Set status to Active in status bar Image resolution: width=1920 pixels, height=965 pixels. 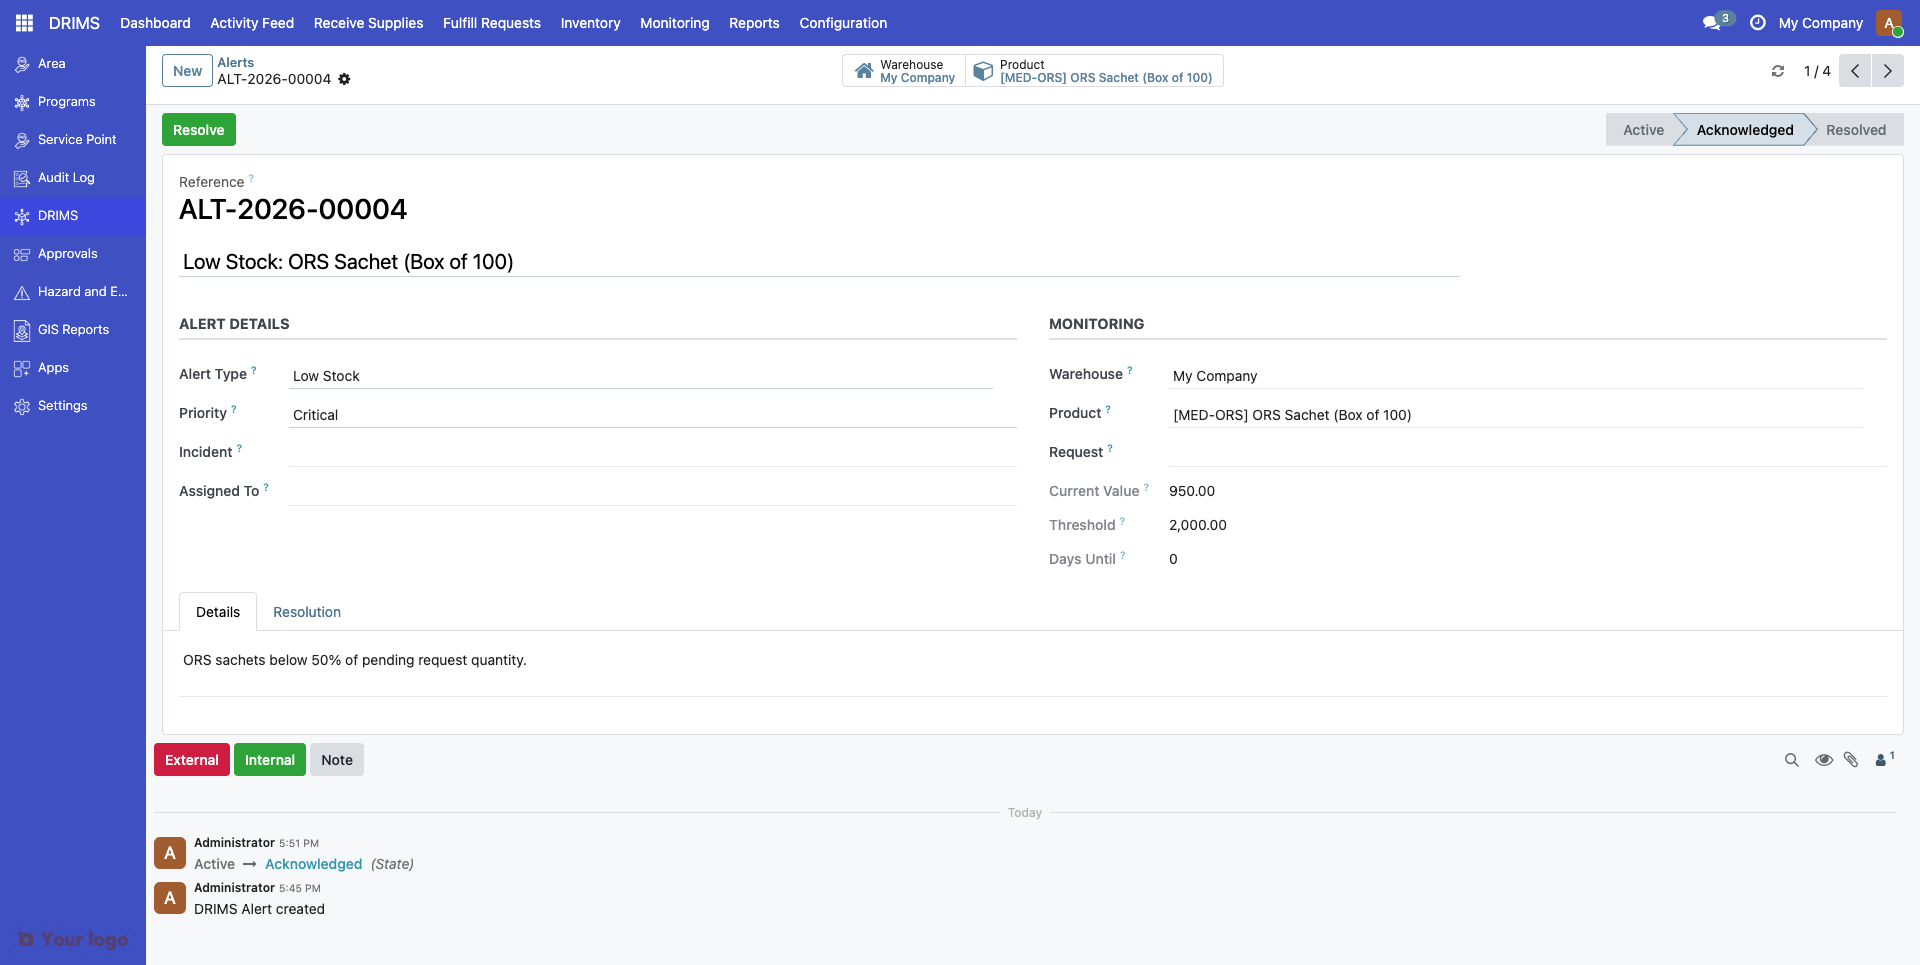1643,130
